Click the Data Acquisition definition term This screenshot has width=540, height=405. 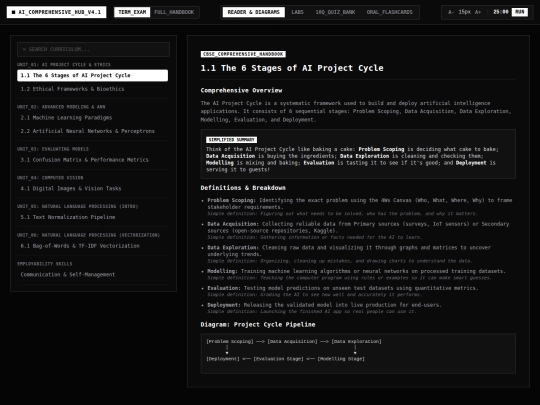(233, 224)
